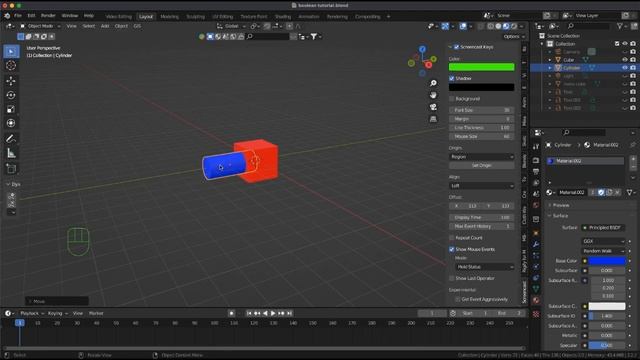Open the Render properties tab icon
The image size is (640, 360).
coord(536,160)
